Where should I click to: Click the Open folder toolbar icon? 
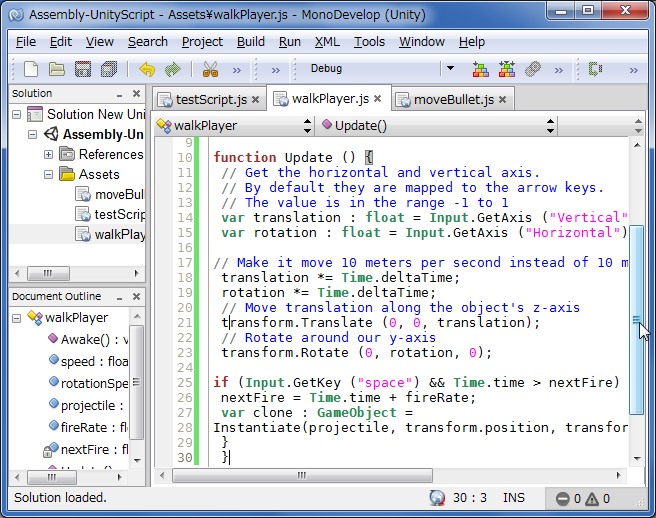coord(57,69)
